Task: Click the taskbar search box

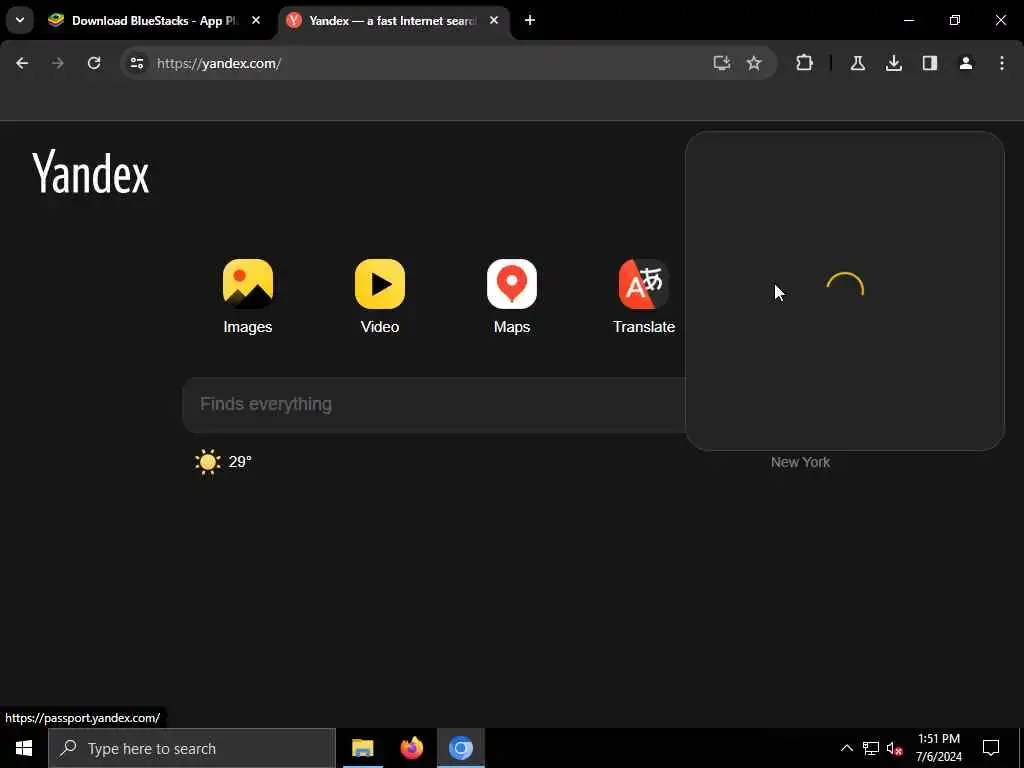Action: click(x=192, y=748)
